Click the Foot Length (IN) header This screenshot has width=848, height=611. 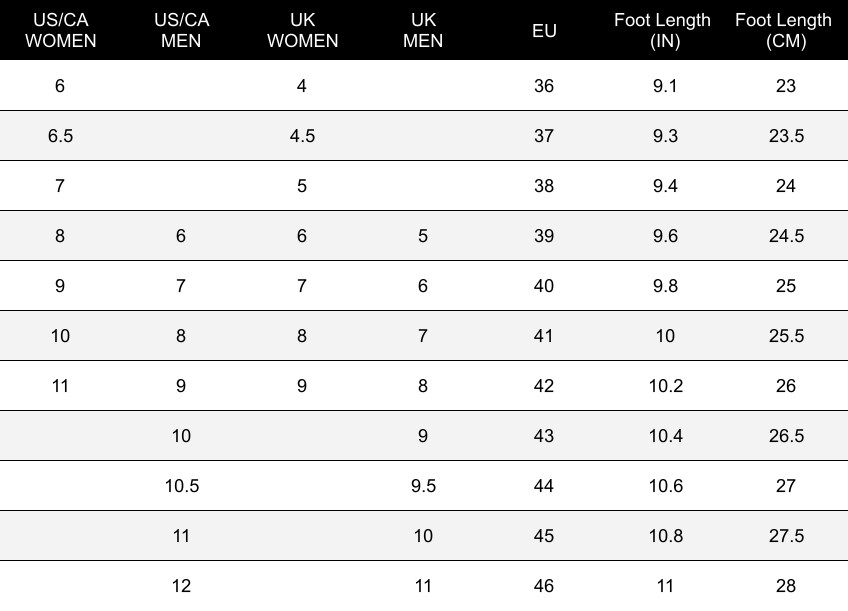[x=665, y=30]
